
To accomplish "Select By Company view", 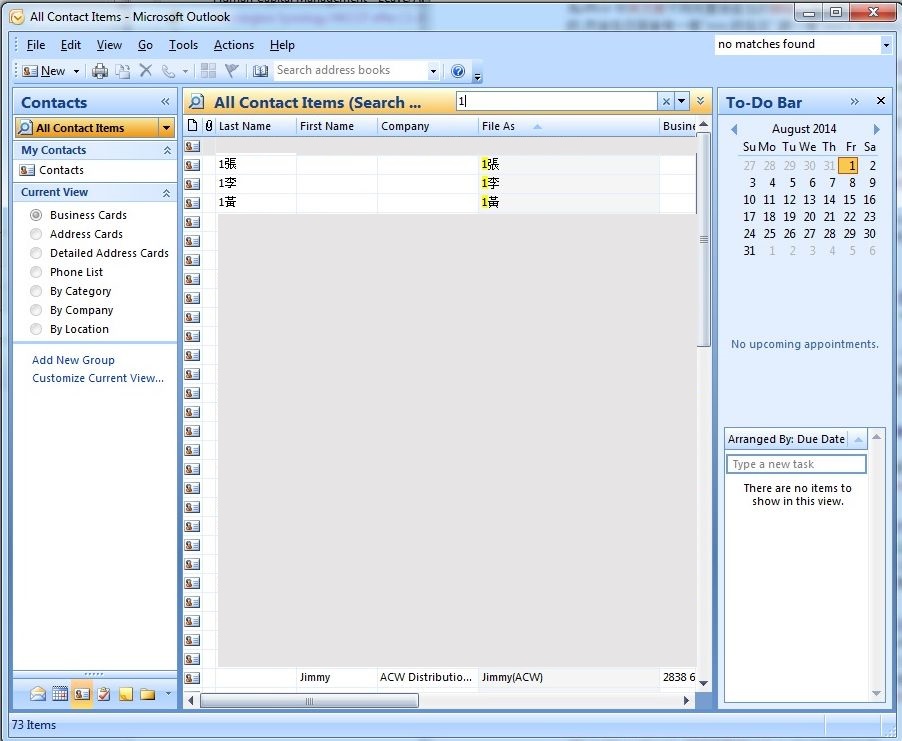I will pyautogui.click(x=36, y=310).
